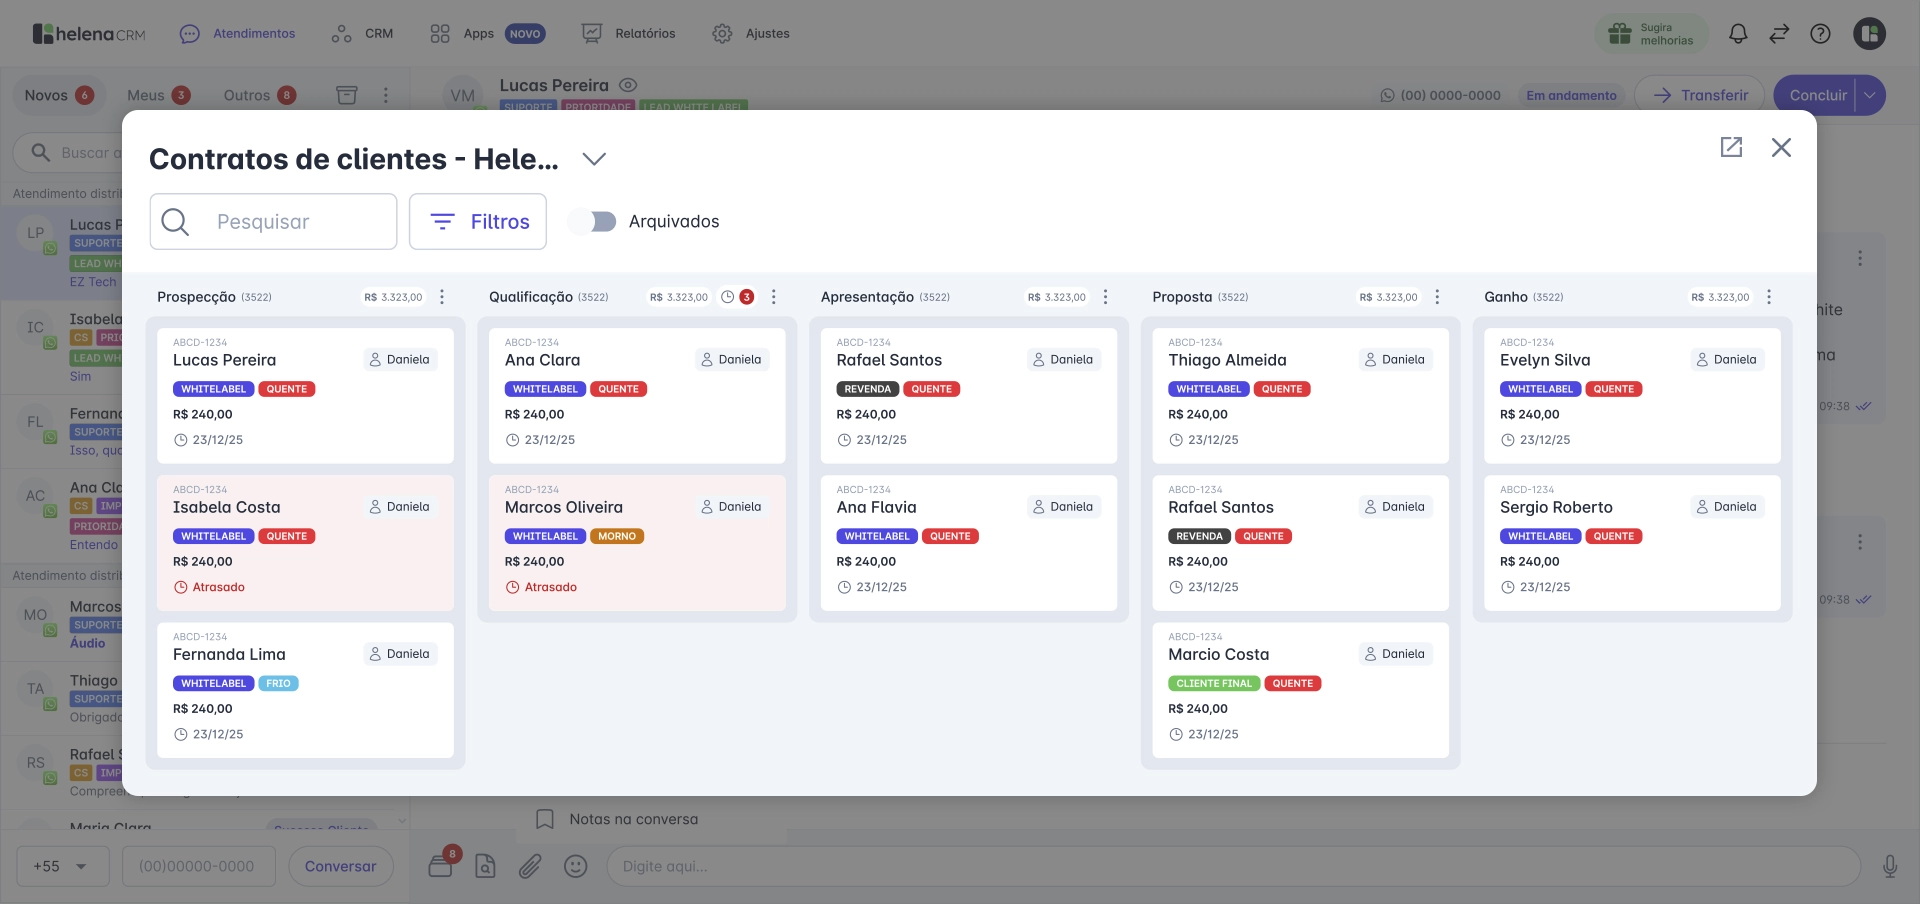Image resolution: width=1920 pixels, height=904 pixels.
Task: Open the +55 country code dropdown
Action: [62, 866]
